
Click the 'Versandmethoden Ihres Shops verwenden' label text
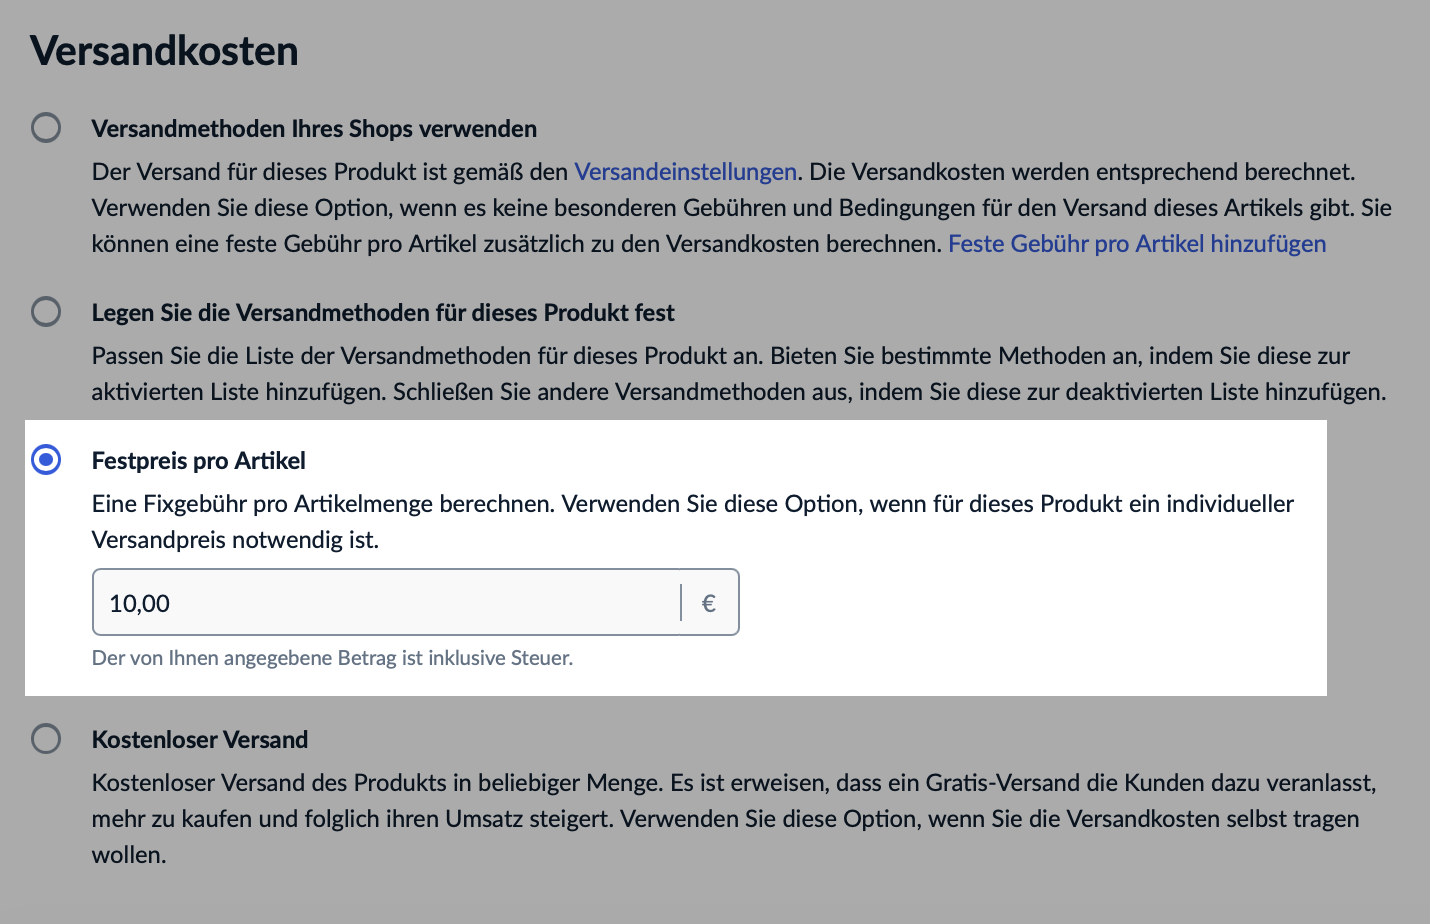(x=314, y=129)
